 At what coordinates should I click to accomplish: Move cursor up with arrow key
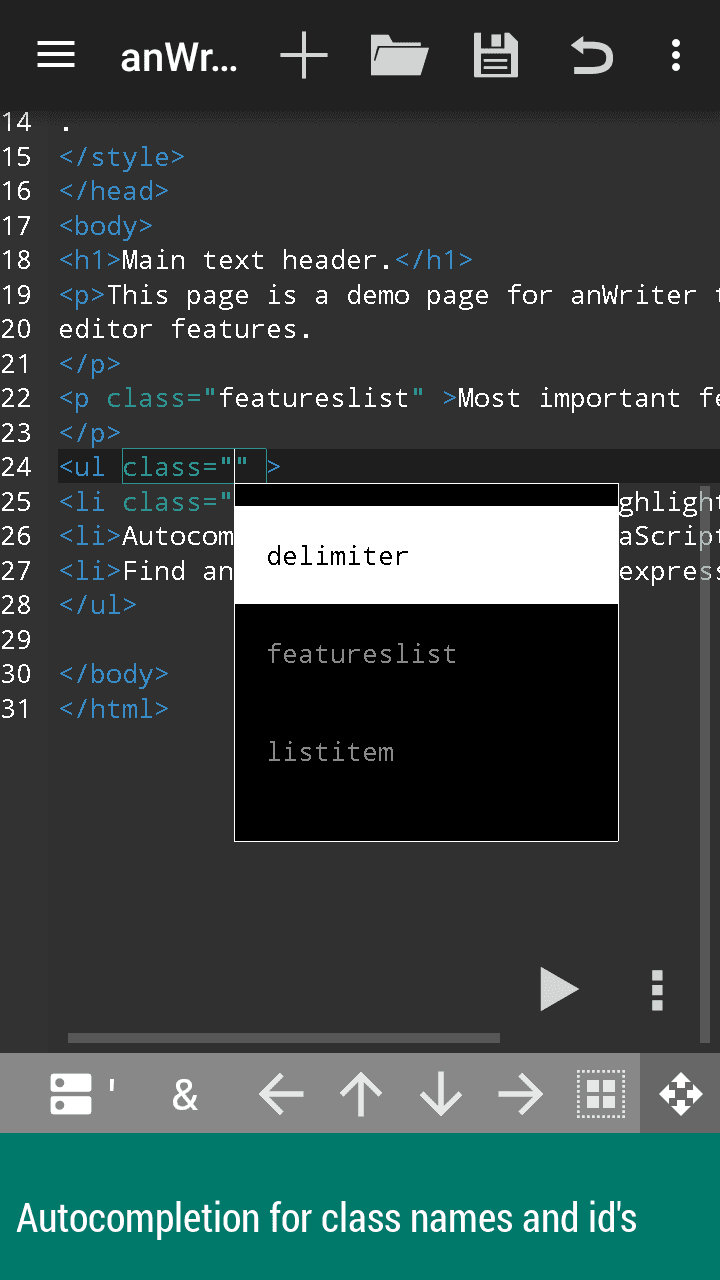[x=361, y=1095]
